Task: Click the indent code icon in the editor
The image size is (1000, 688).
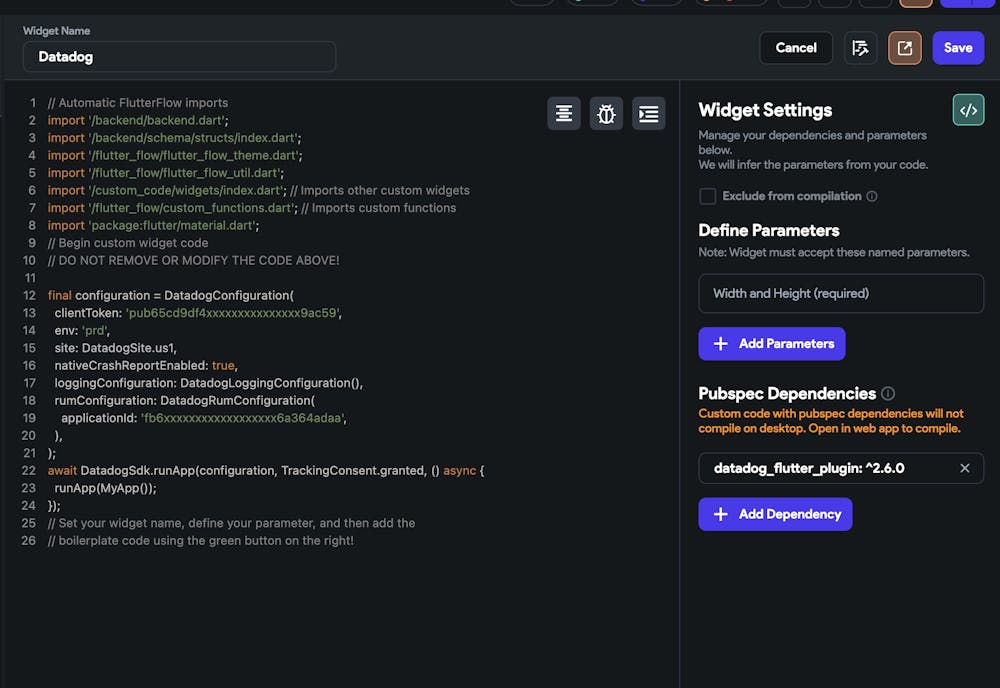Action: point(649,114)
